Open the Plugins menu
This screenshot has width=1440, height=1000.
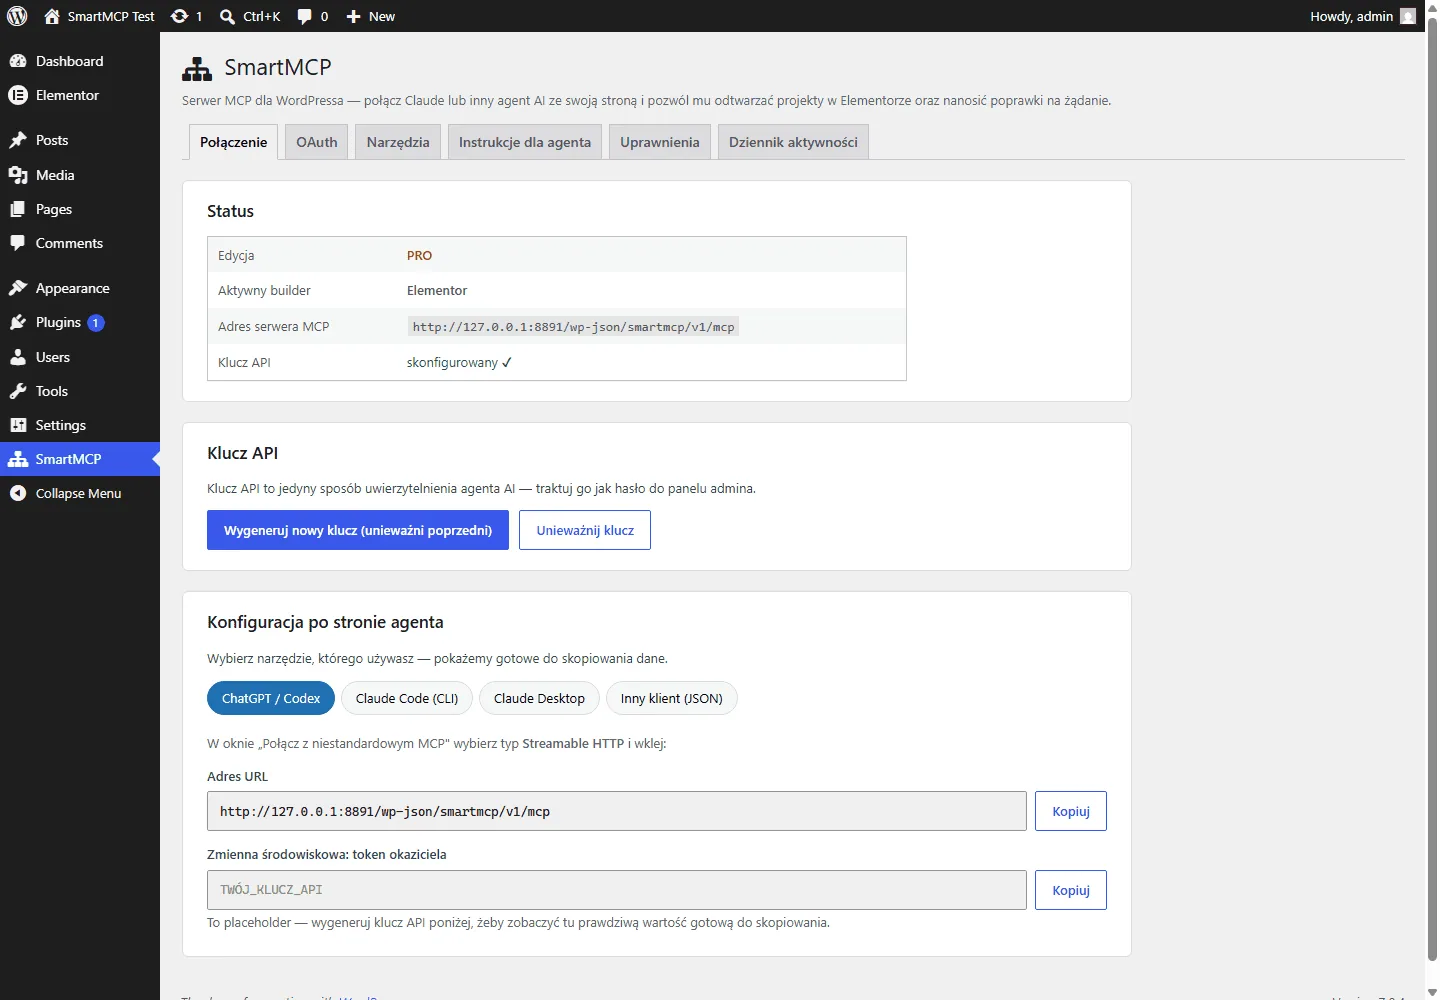click(80, 322)
